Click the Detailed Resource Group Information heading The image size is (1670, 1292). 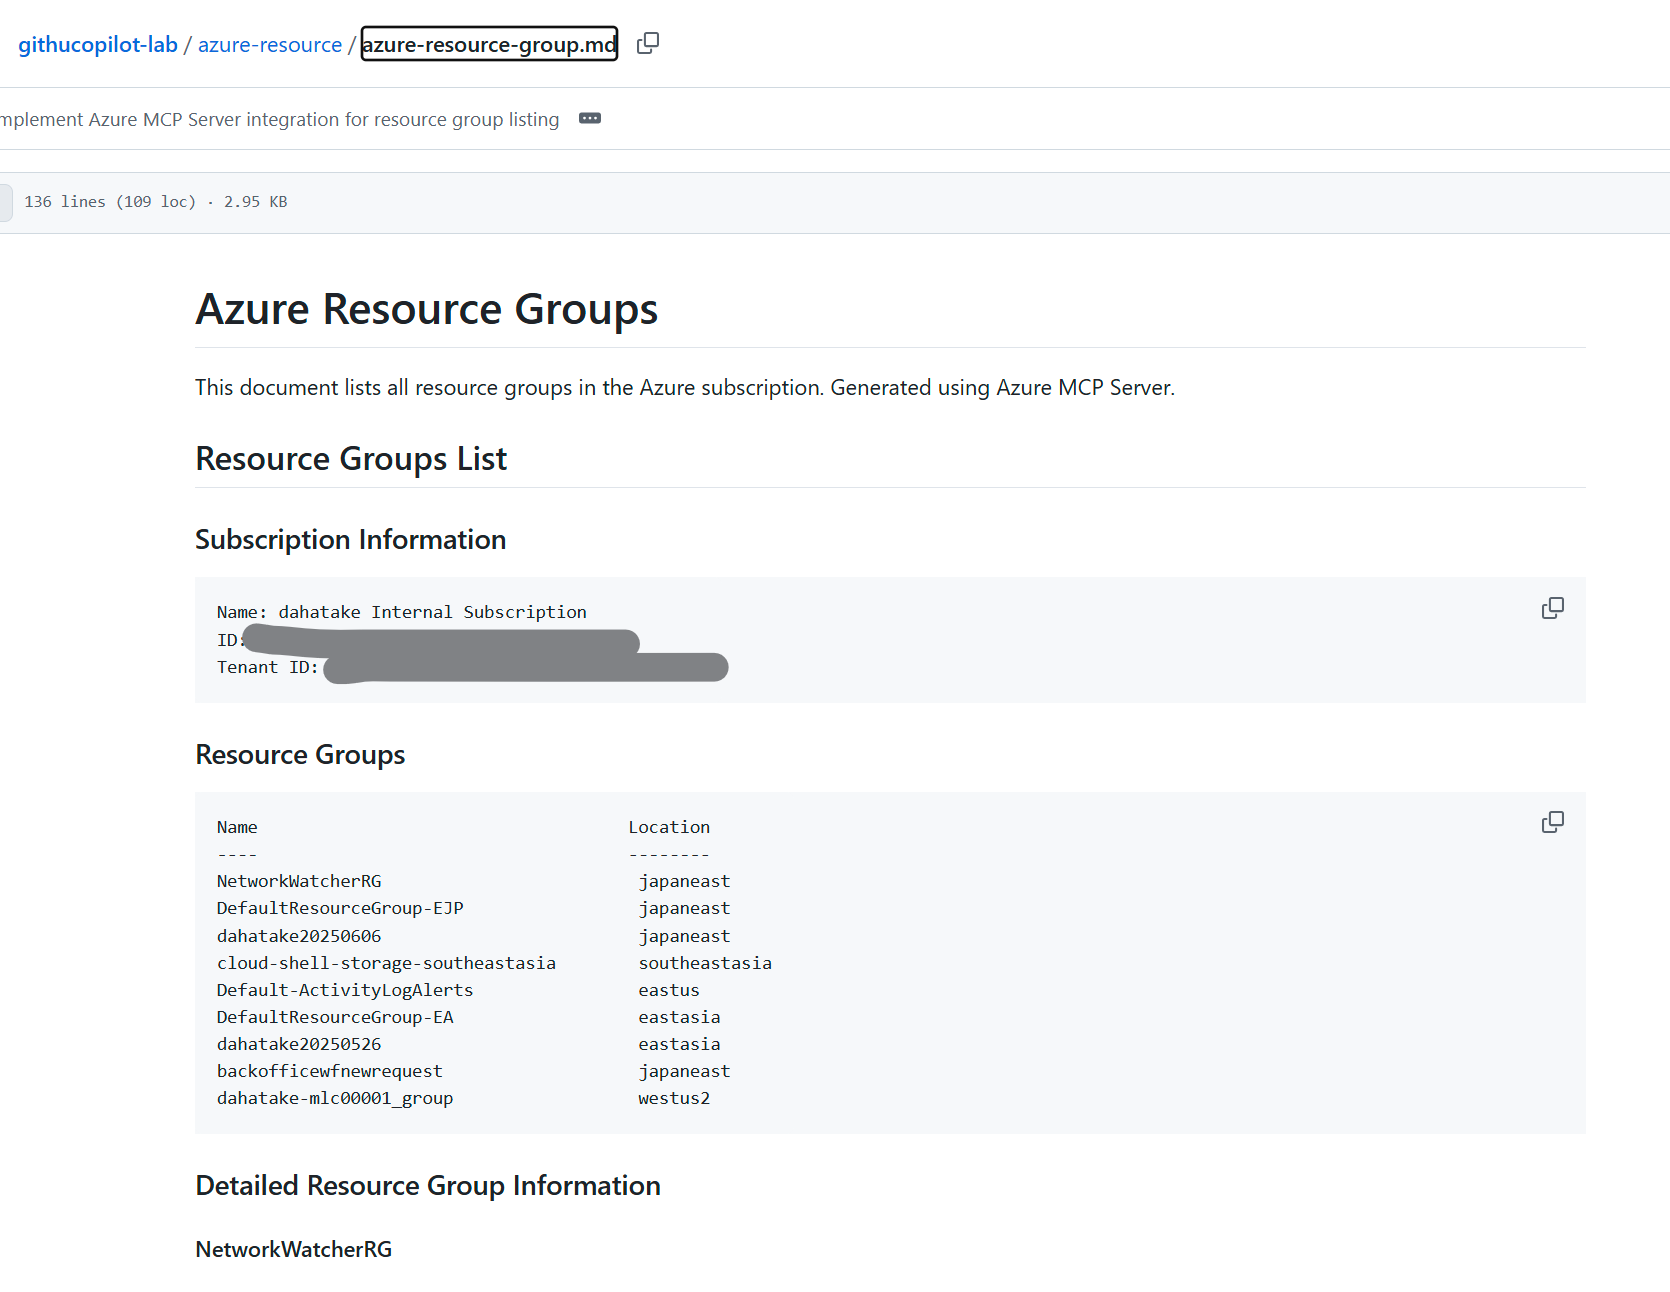click(x=428, y=1185)
